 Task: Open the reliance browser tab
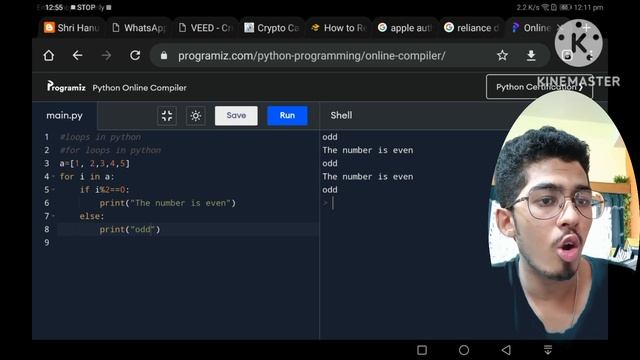[x=472, y=28]
